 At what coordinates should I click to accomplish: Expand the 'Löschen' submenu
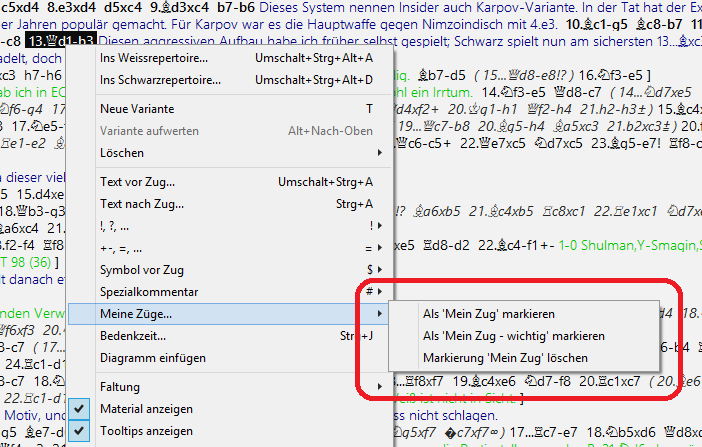[122, 153]
